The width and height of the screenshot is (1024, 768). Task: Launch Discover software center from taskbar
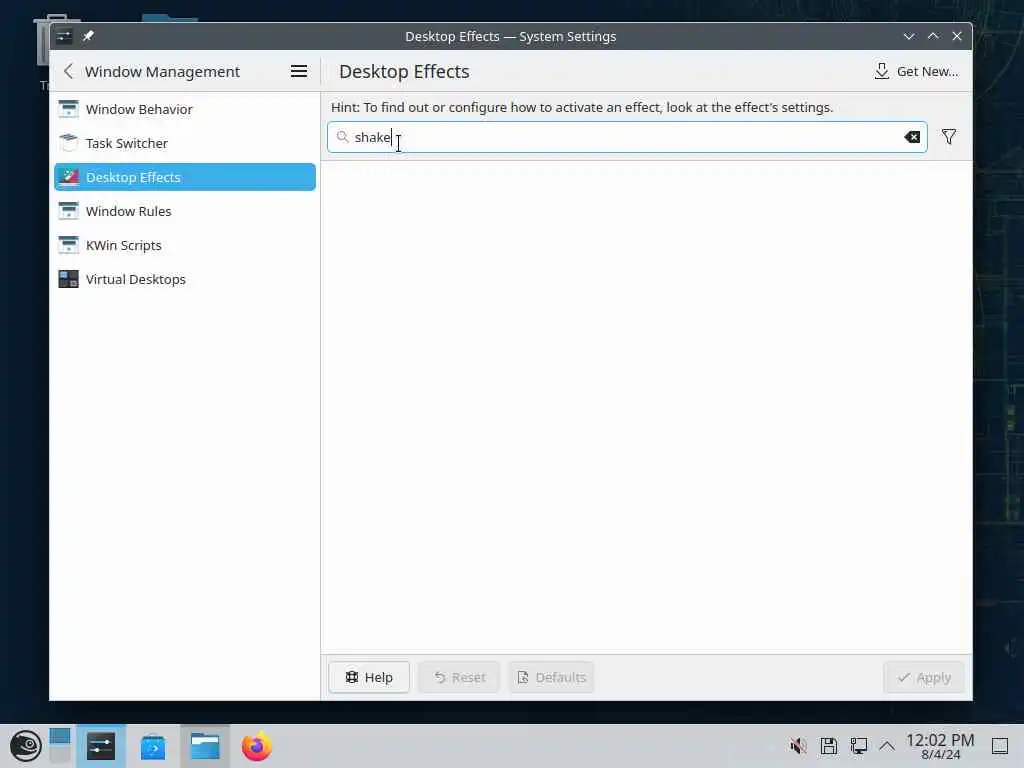point(153,746)
